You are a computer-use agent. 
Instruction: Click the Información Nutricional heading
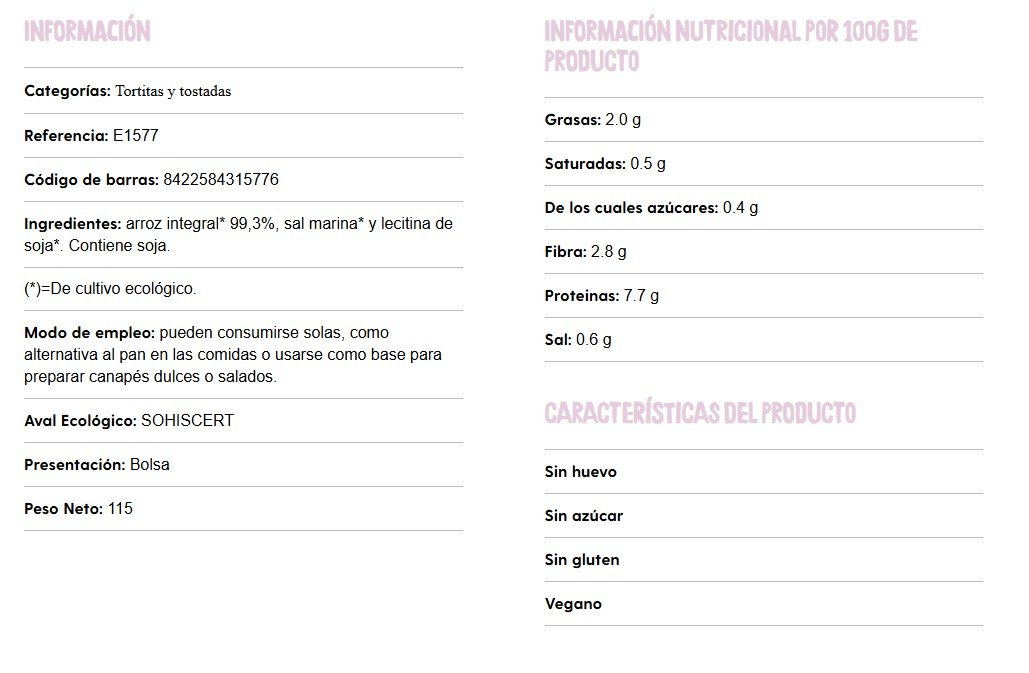tap(730, 46)
